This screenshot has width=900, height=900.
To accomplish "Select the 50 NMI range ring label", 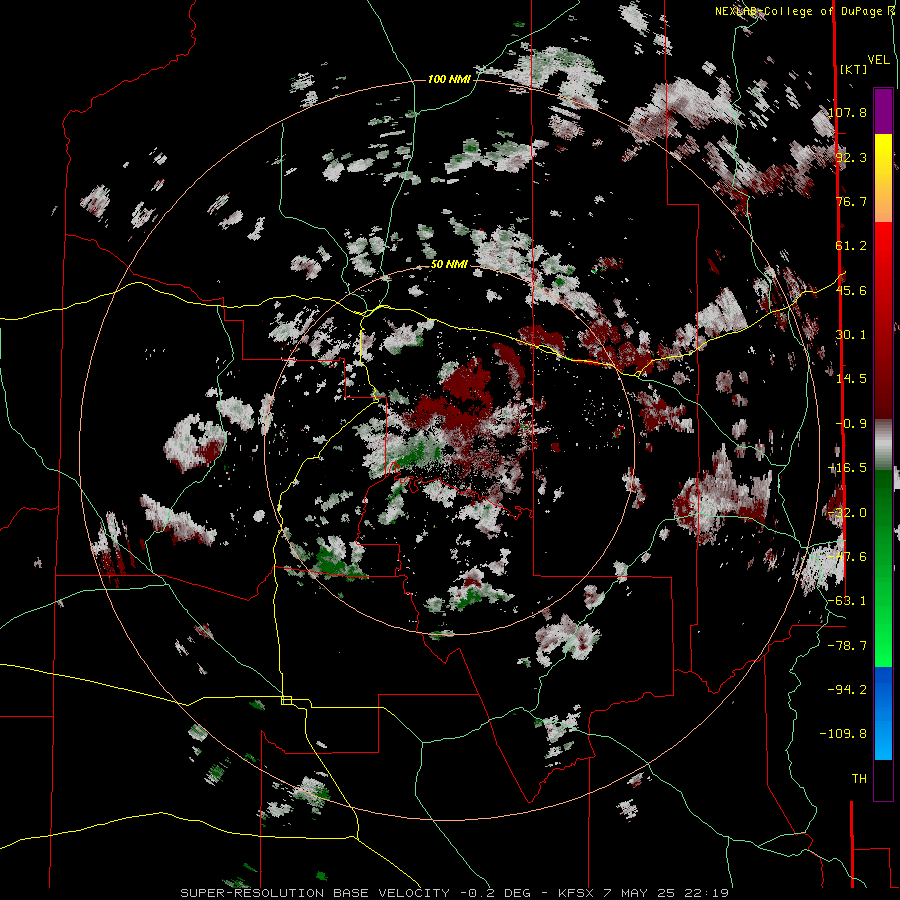I will pos(449,265).
